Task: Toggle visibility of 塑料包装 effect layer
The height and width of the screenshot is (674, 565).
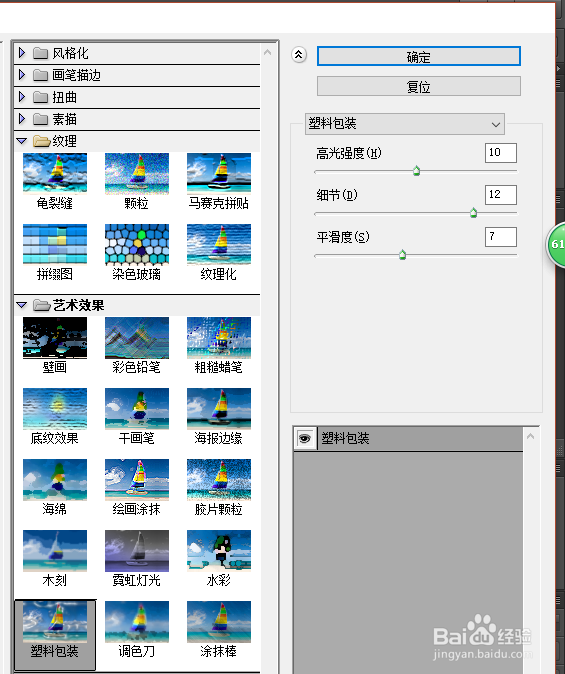Action: point(305,438)
